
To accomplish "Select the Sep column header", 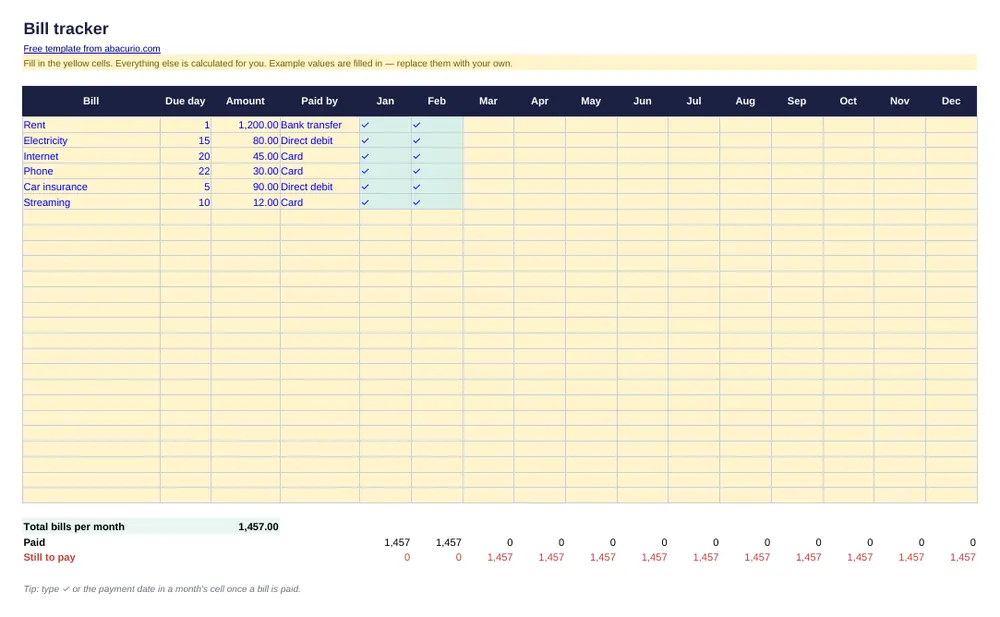I will pyautogui.click(x=797, y=101).
